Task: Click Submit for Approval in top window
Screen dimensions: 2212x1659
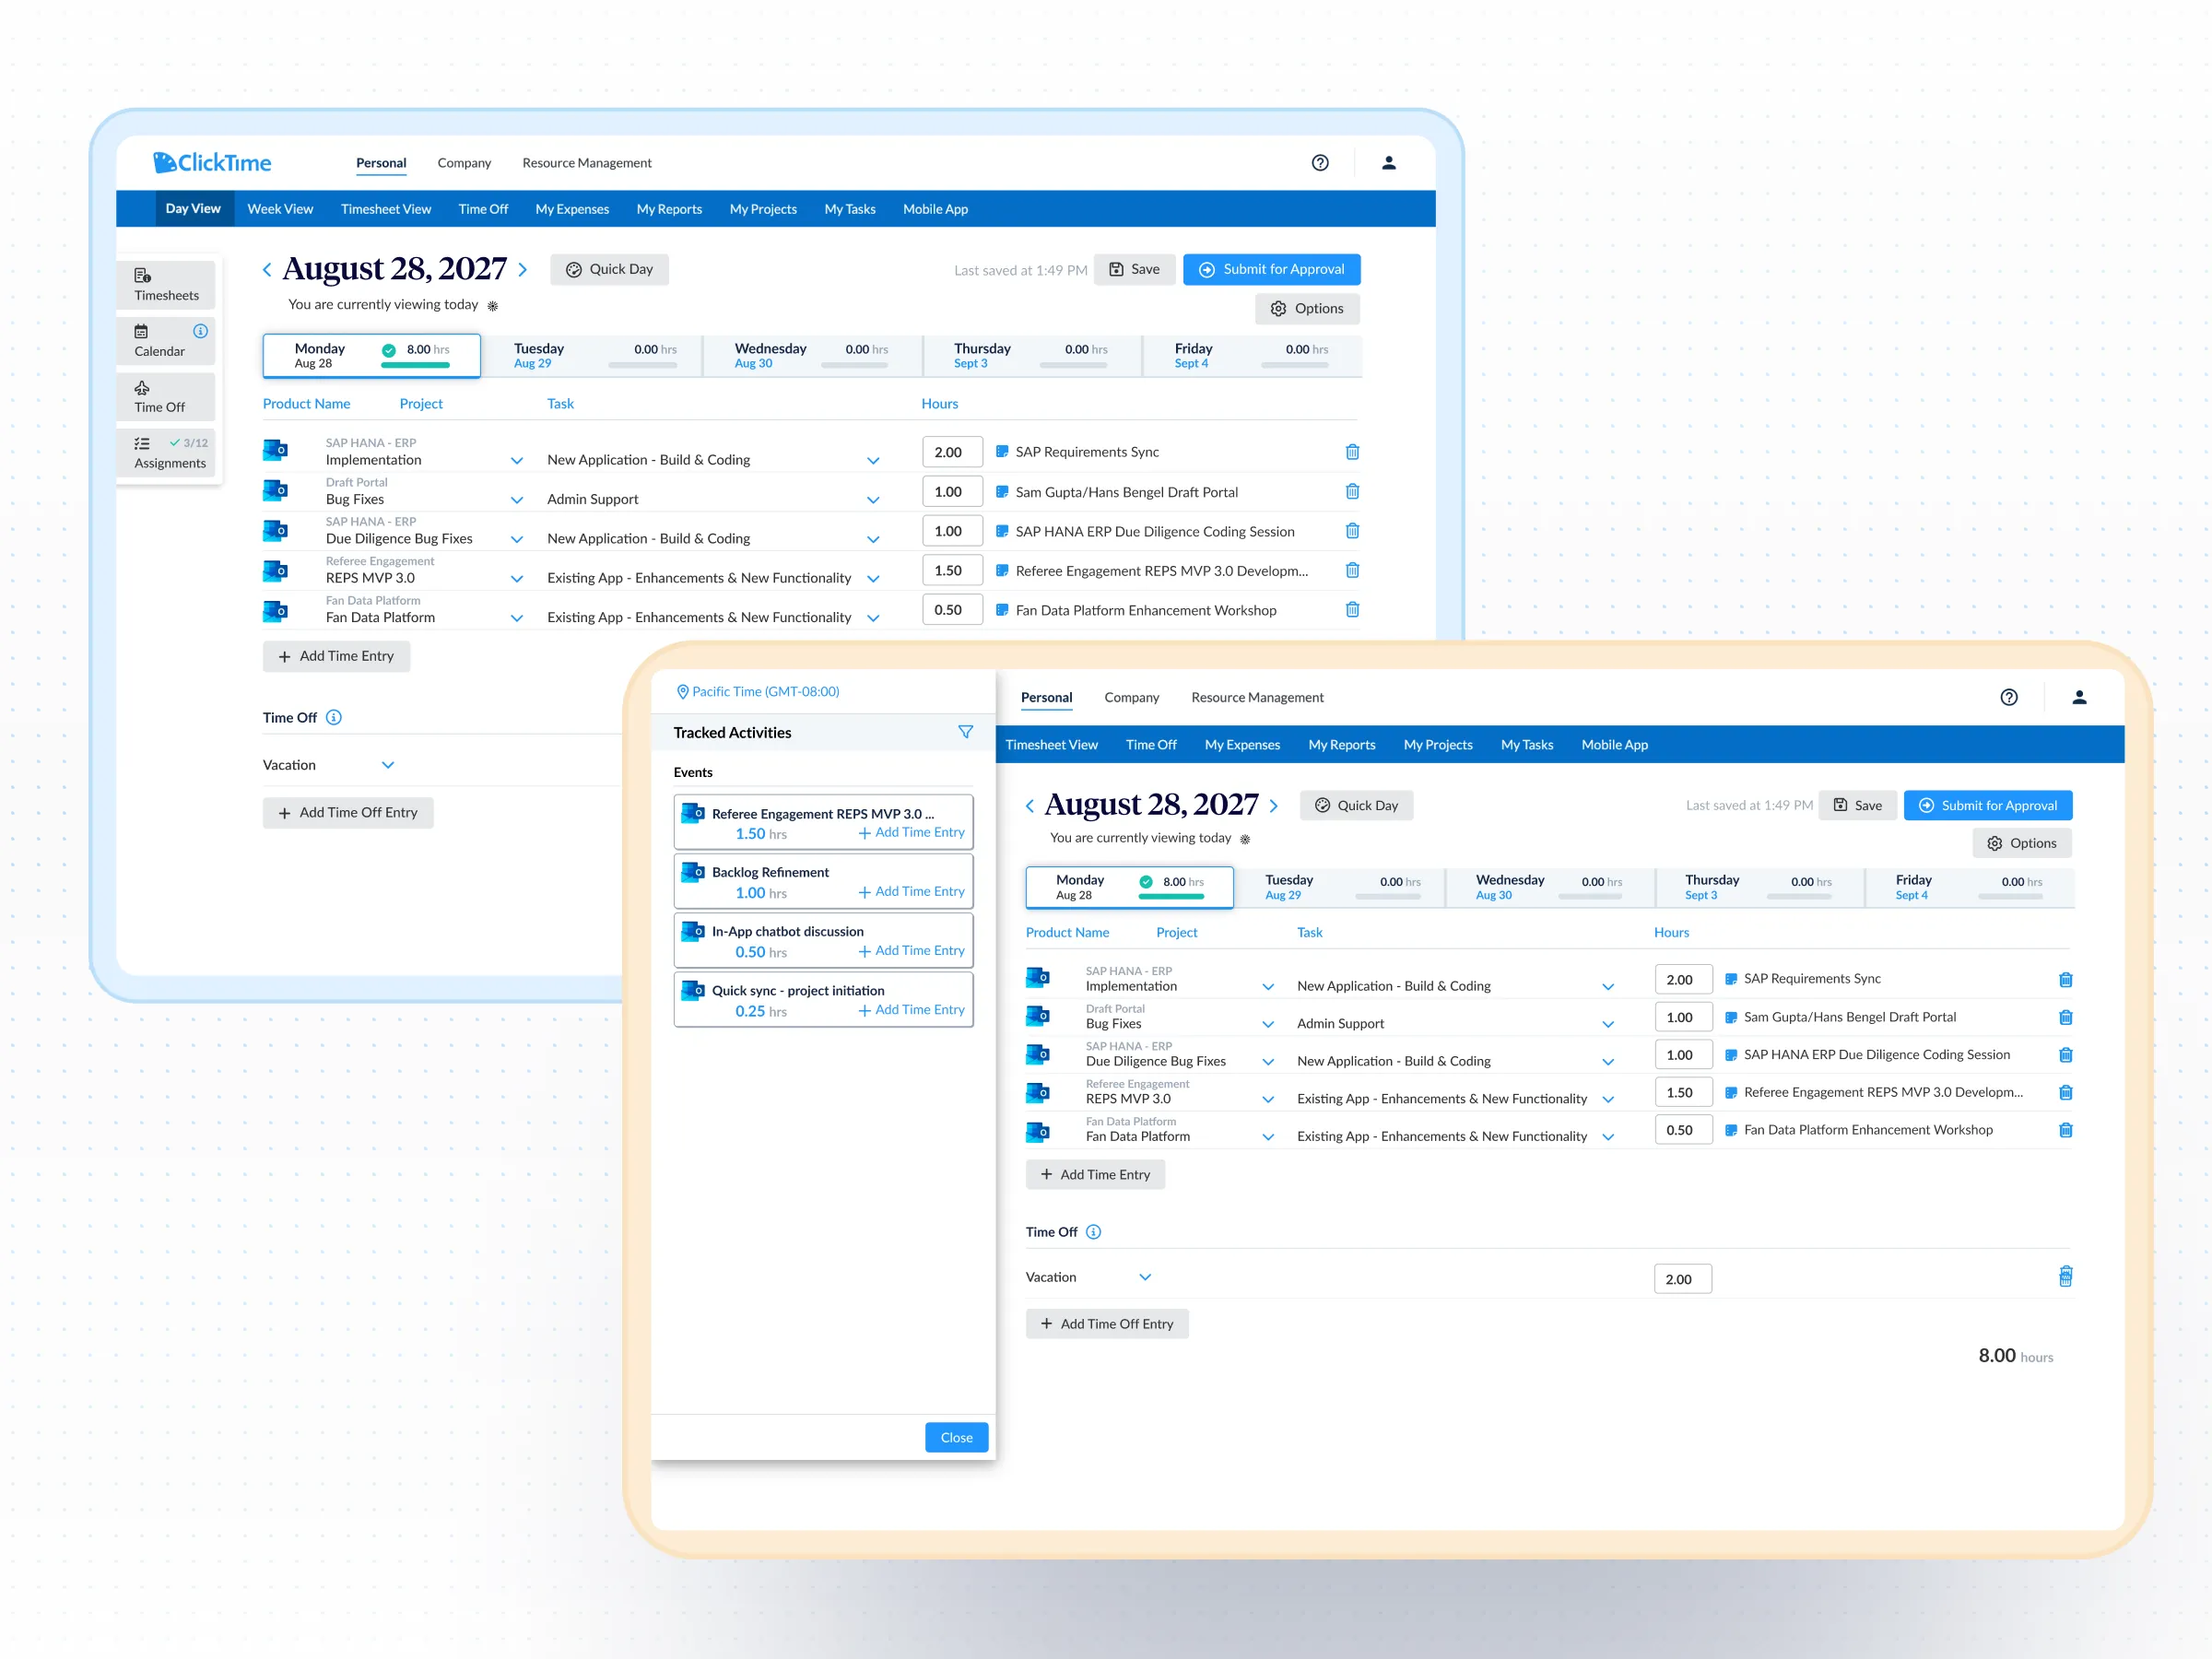Action: 1271,269
